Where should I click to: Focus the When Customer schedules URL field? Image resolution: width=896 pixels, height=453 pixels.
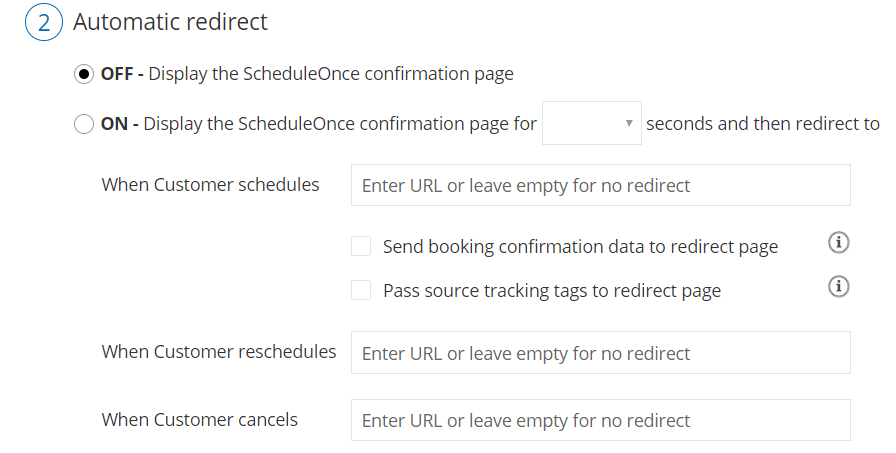(x=601, y=185)
